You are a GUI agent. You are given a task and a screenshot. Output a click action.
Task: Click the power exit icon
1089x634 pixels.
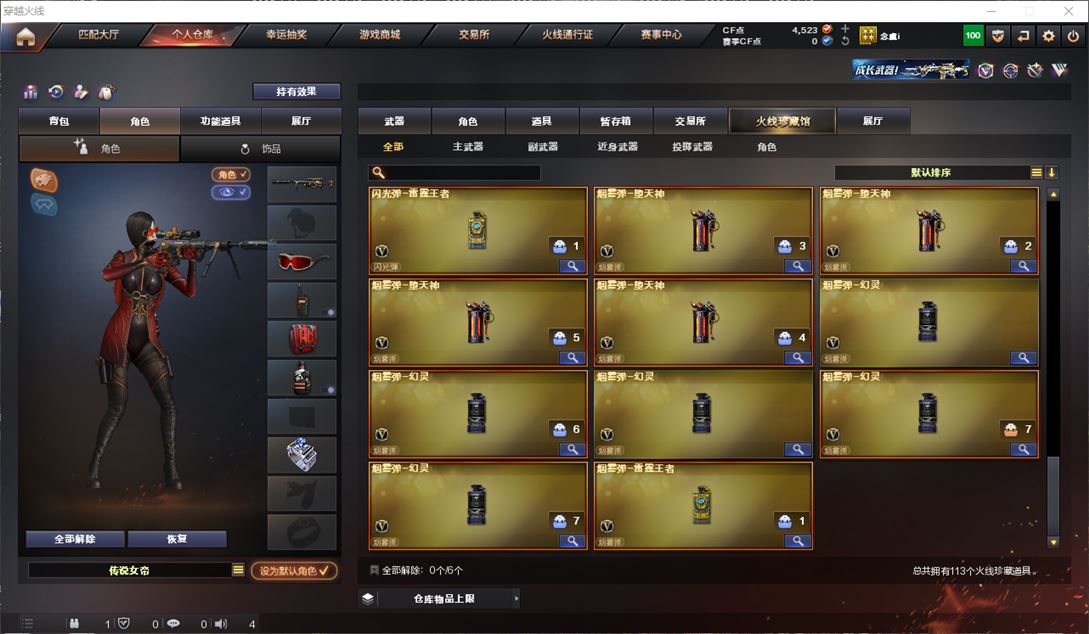click(x=1073, y=36)
